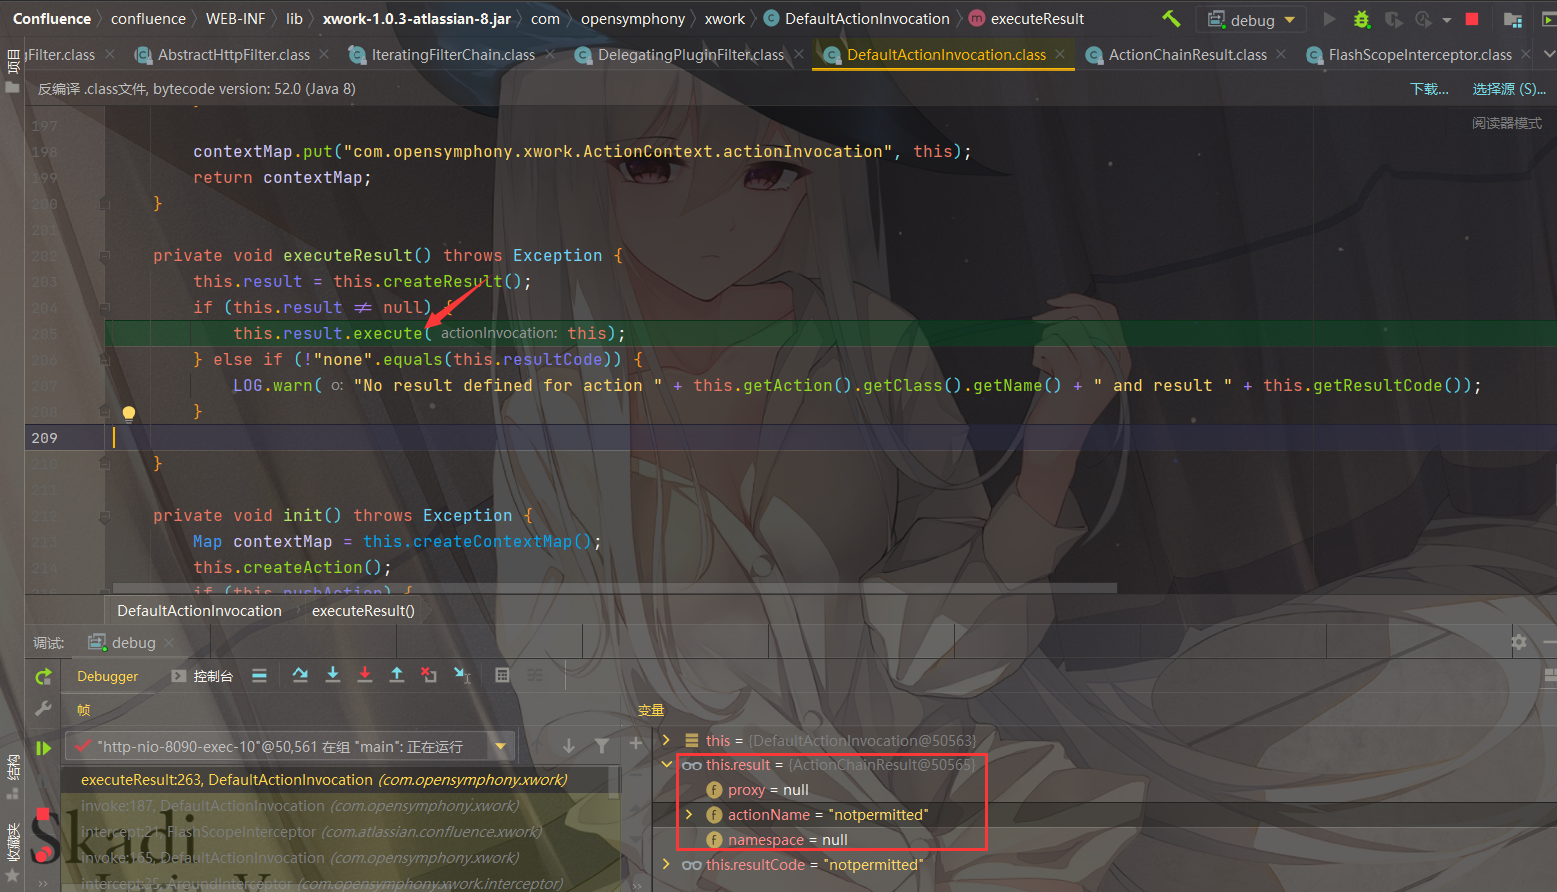Screen dimensions: 1557x892
Task: Expand the this.resultCode watch node
Action: coord(667,865)
